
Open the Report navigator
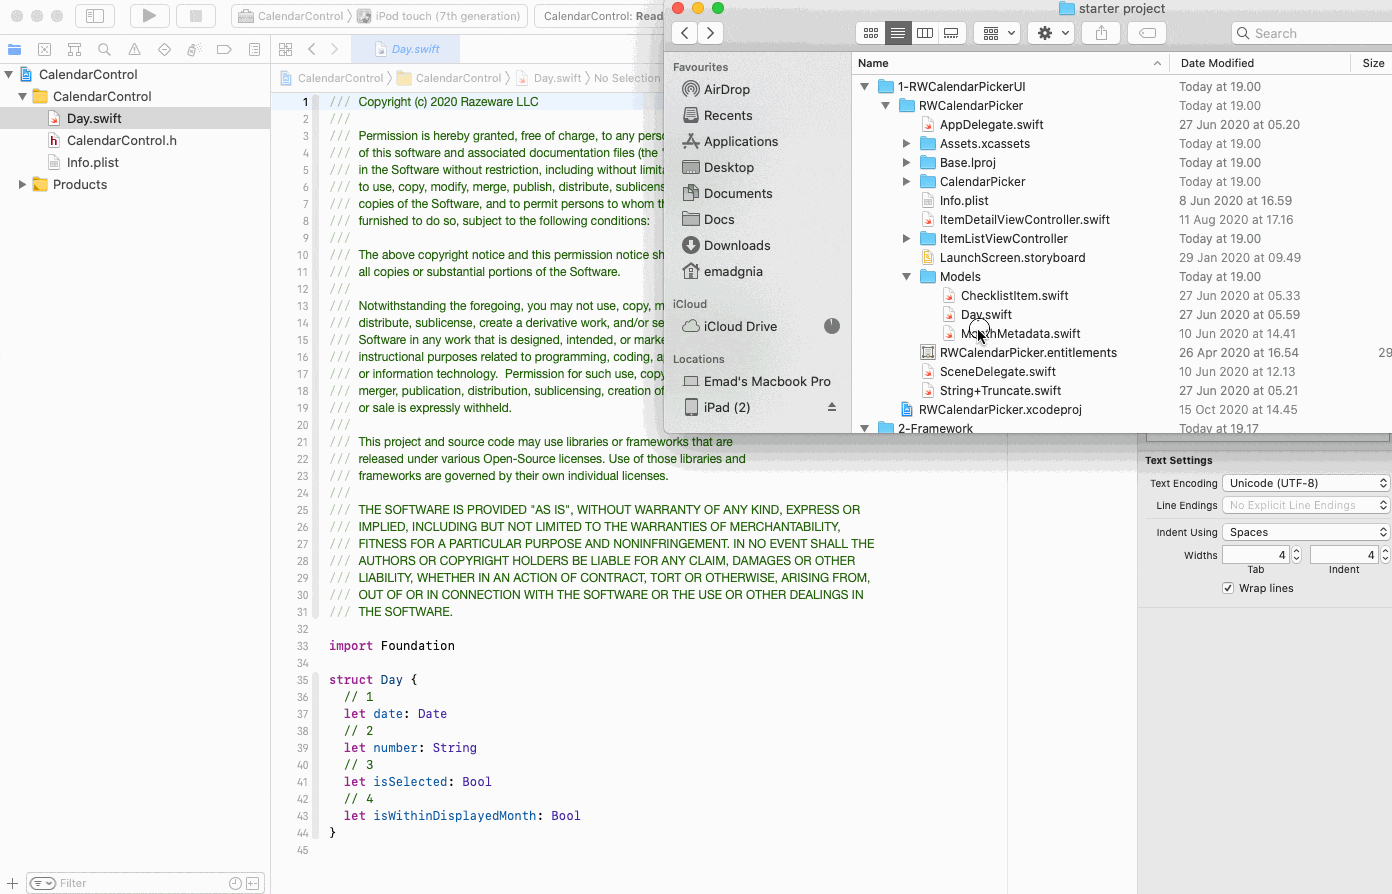[x=254, y=49]
